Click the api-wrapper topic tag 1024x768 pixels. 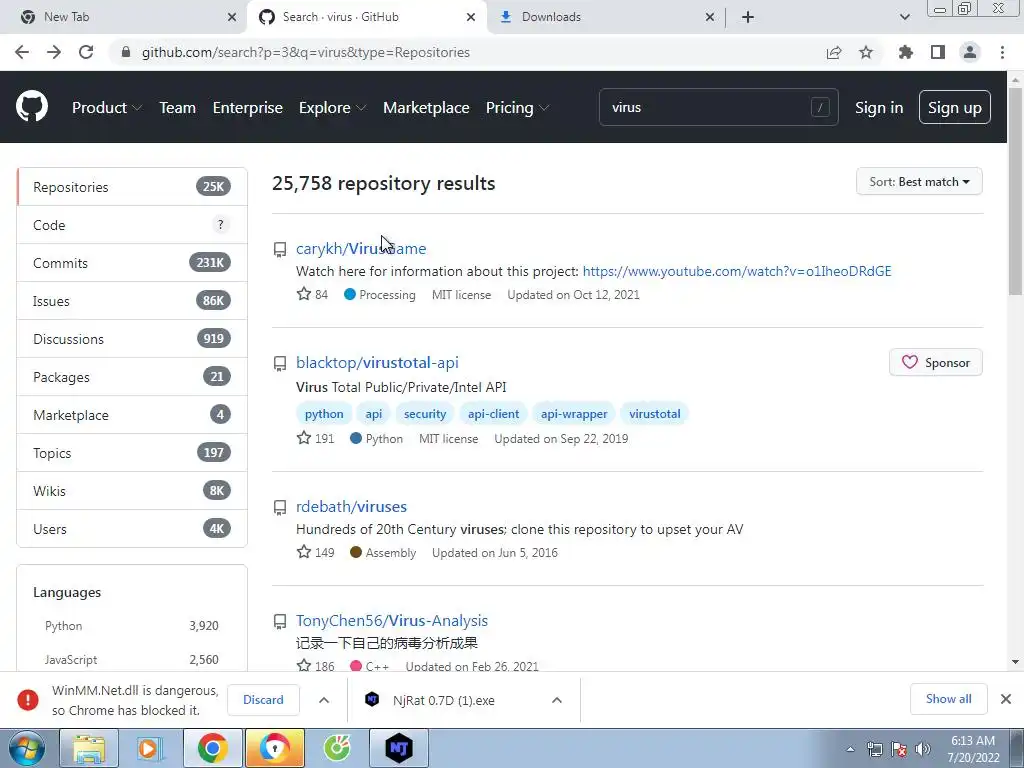pos(573,413)
